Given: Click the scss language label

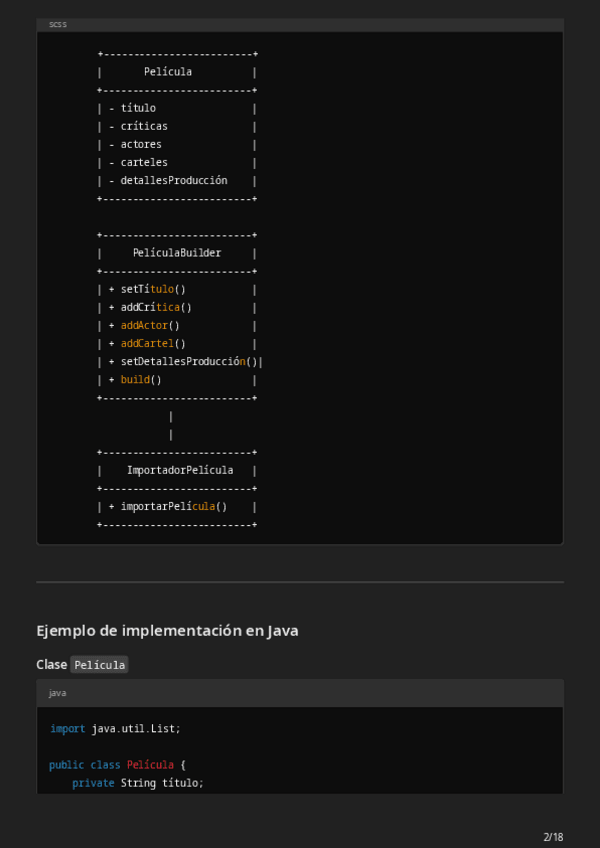Looking at the screenshot, I should (58, 24).
